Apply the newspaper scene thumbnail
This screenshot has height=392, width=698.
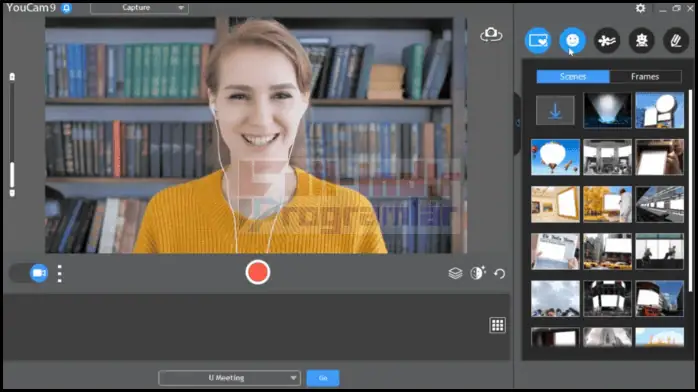(555, 251)
